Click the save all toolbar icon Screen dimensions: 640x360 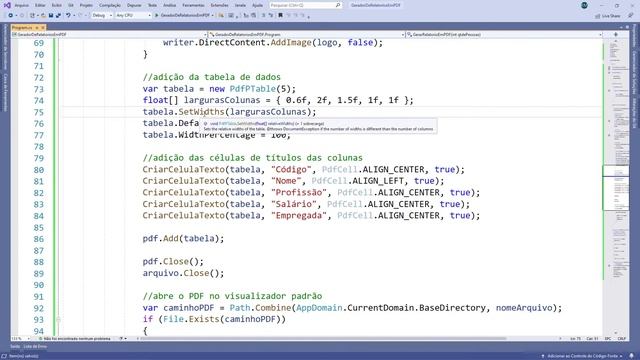(x=58, y=16)
